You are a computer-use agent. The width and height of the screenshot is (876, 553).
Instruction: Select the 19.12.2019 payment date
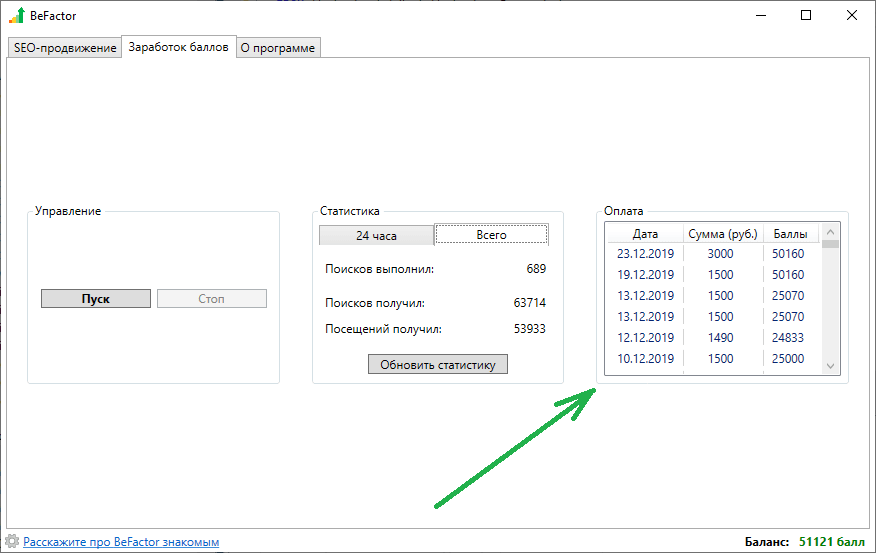click(645, 275)
